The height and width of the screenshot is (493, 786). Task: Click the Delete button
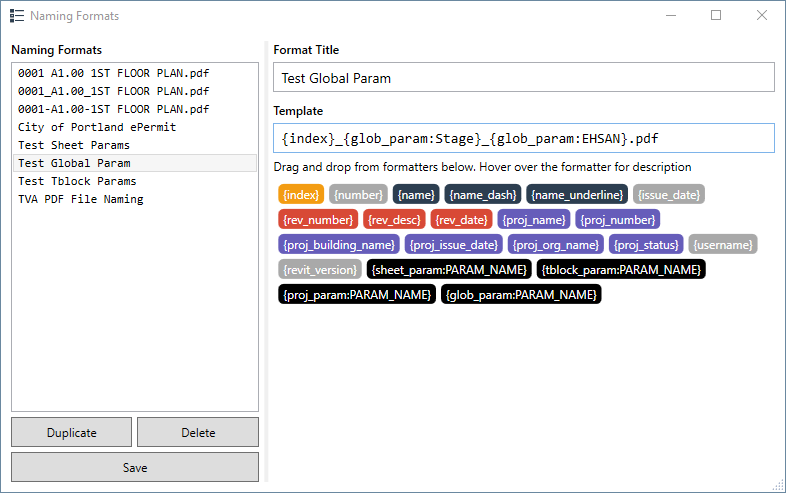pyautogui.click(x=198, y=432)
